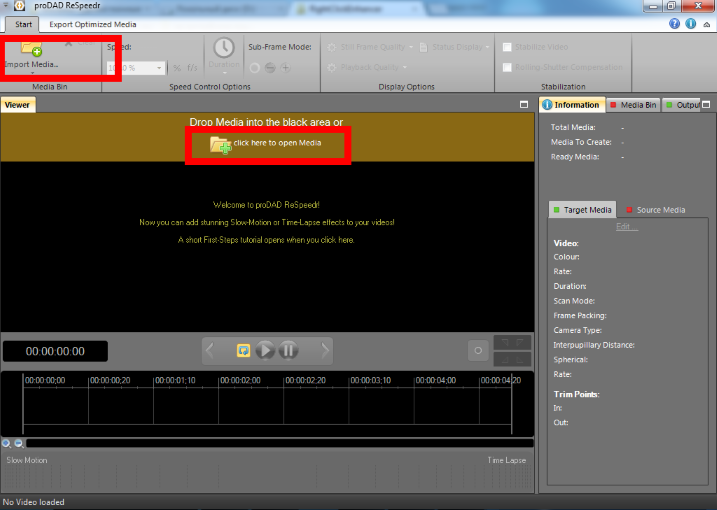Select the Source Media tab
717x510 pixels.
pos(655,210)
